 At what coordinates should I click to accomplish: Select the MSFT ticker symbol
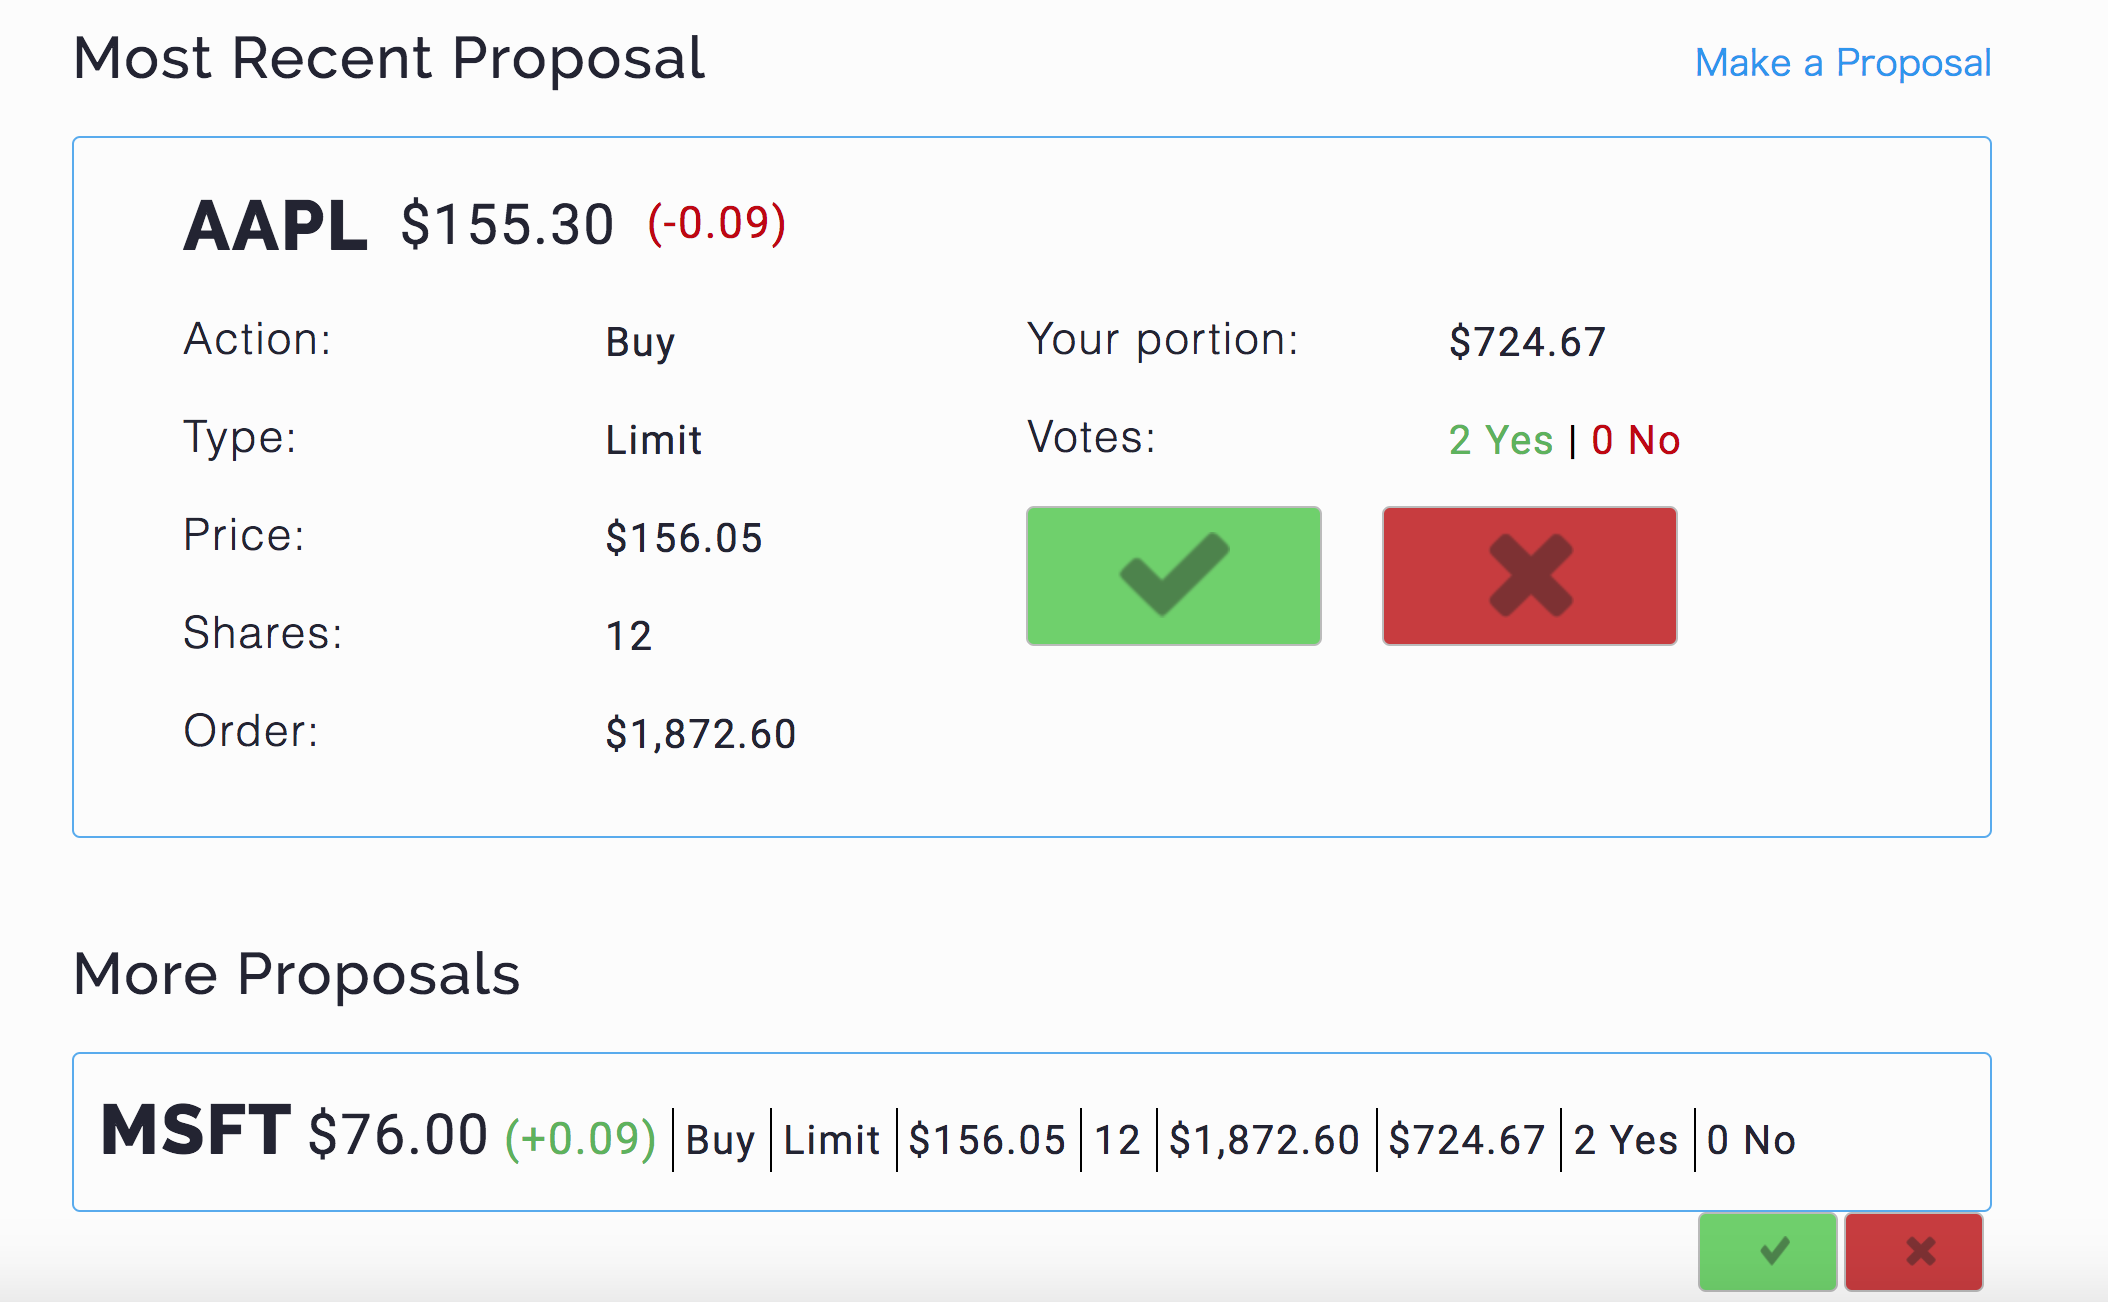[196, 1131]
